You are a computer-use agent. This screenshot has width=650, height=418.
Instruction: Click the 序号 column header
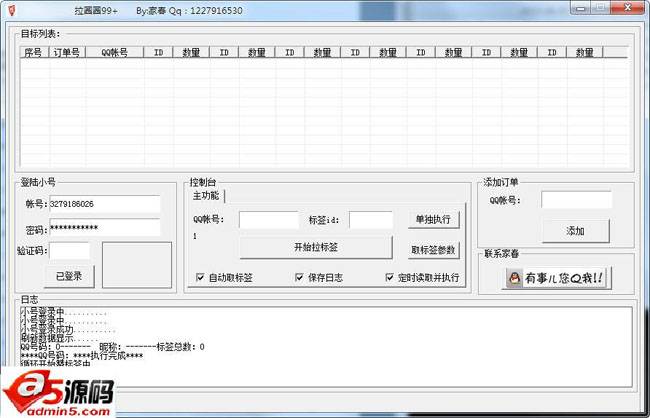coord(34,52)
